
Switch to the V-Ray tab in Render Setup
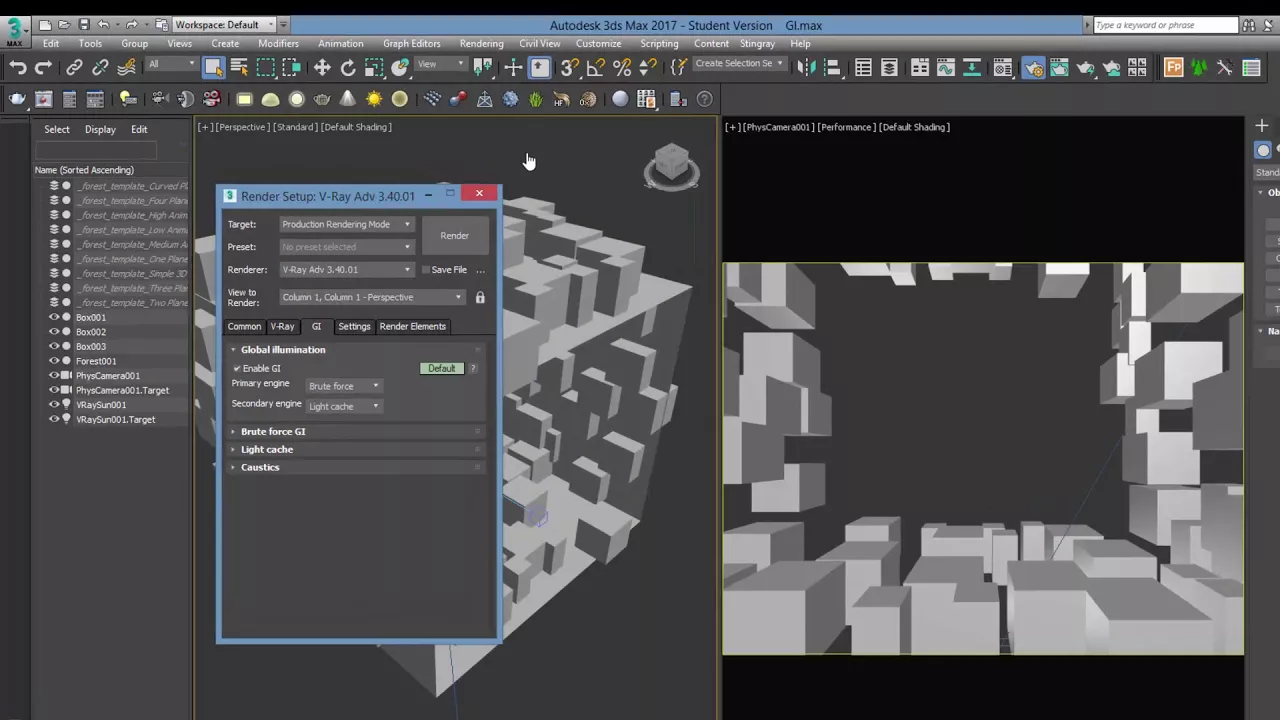pyautogui.click(x=282, y=327)
